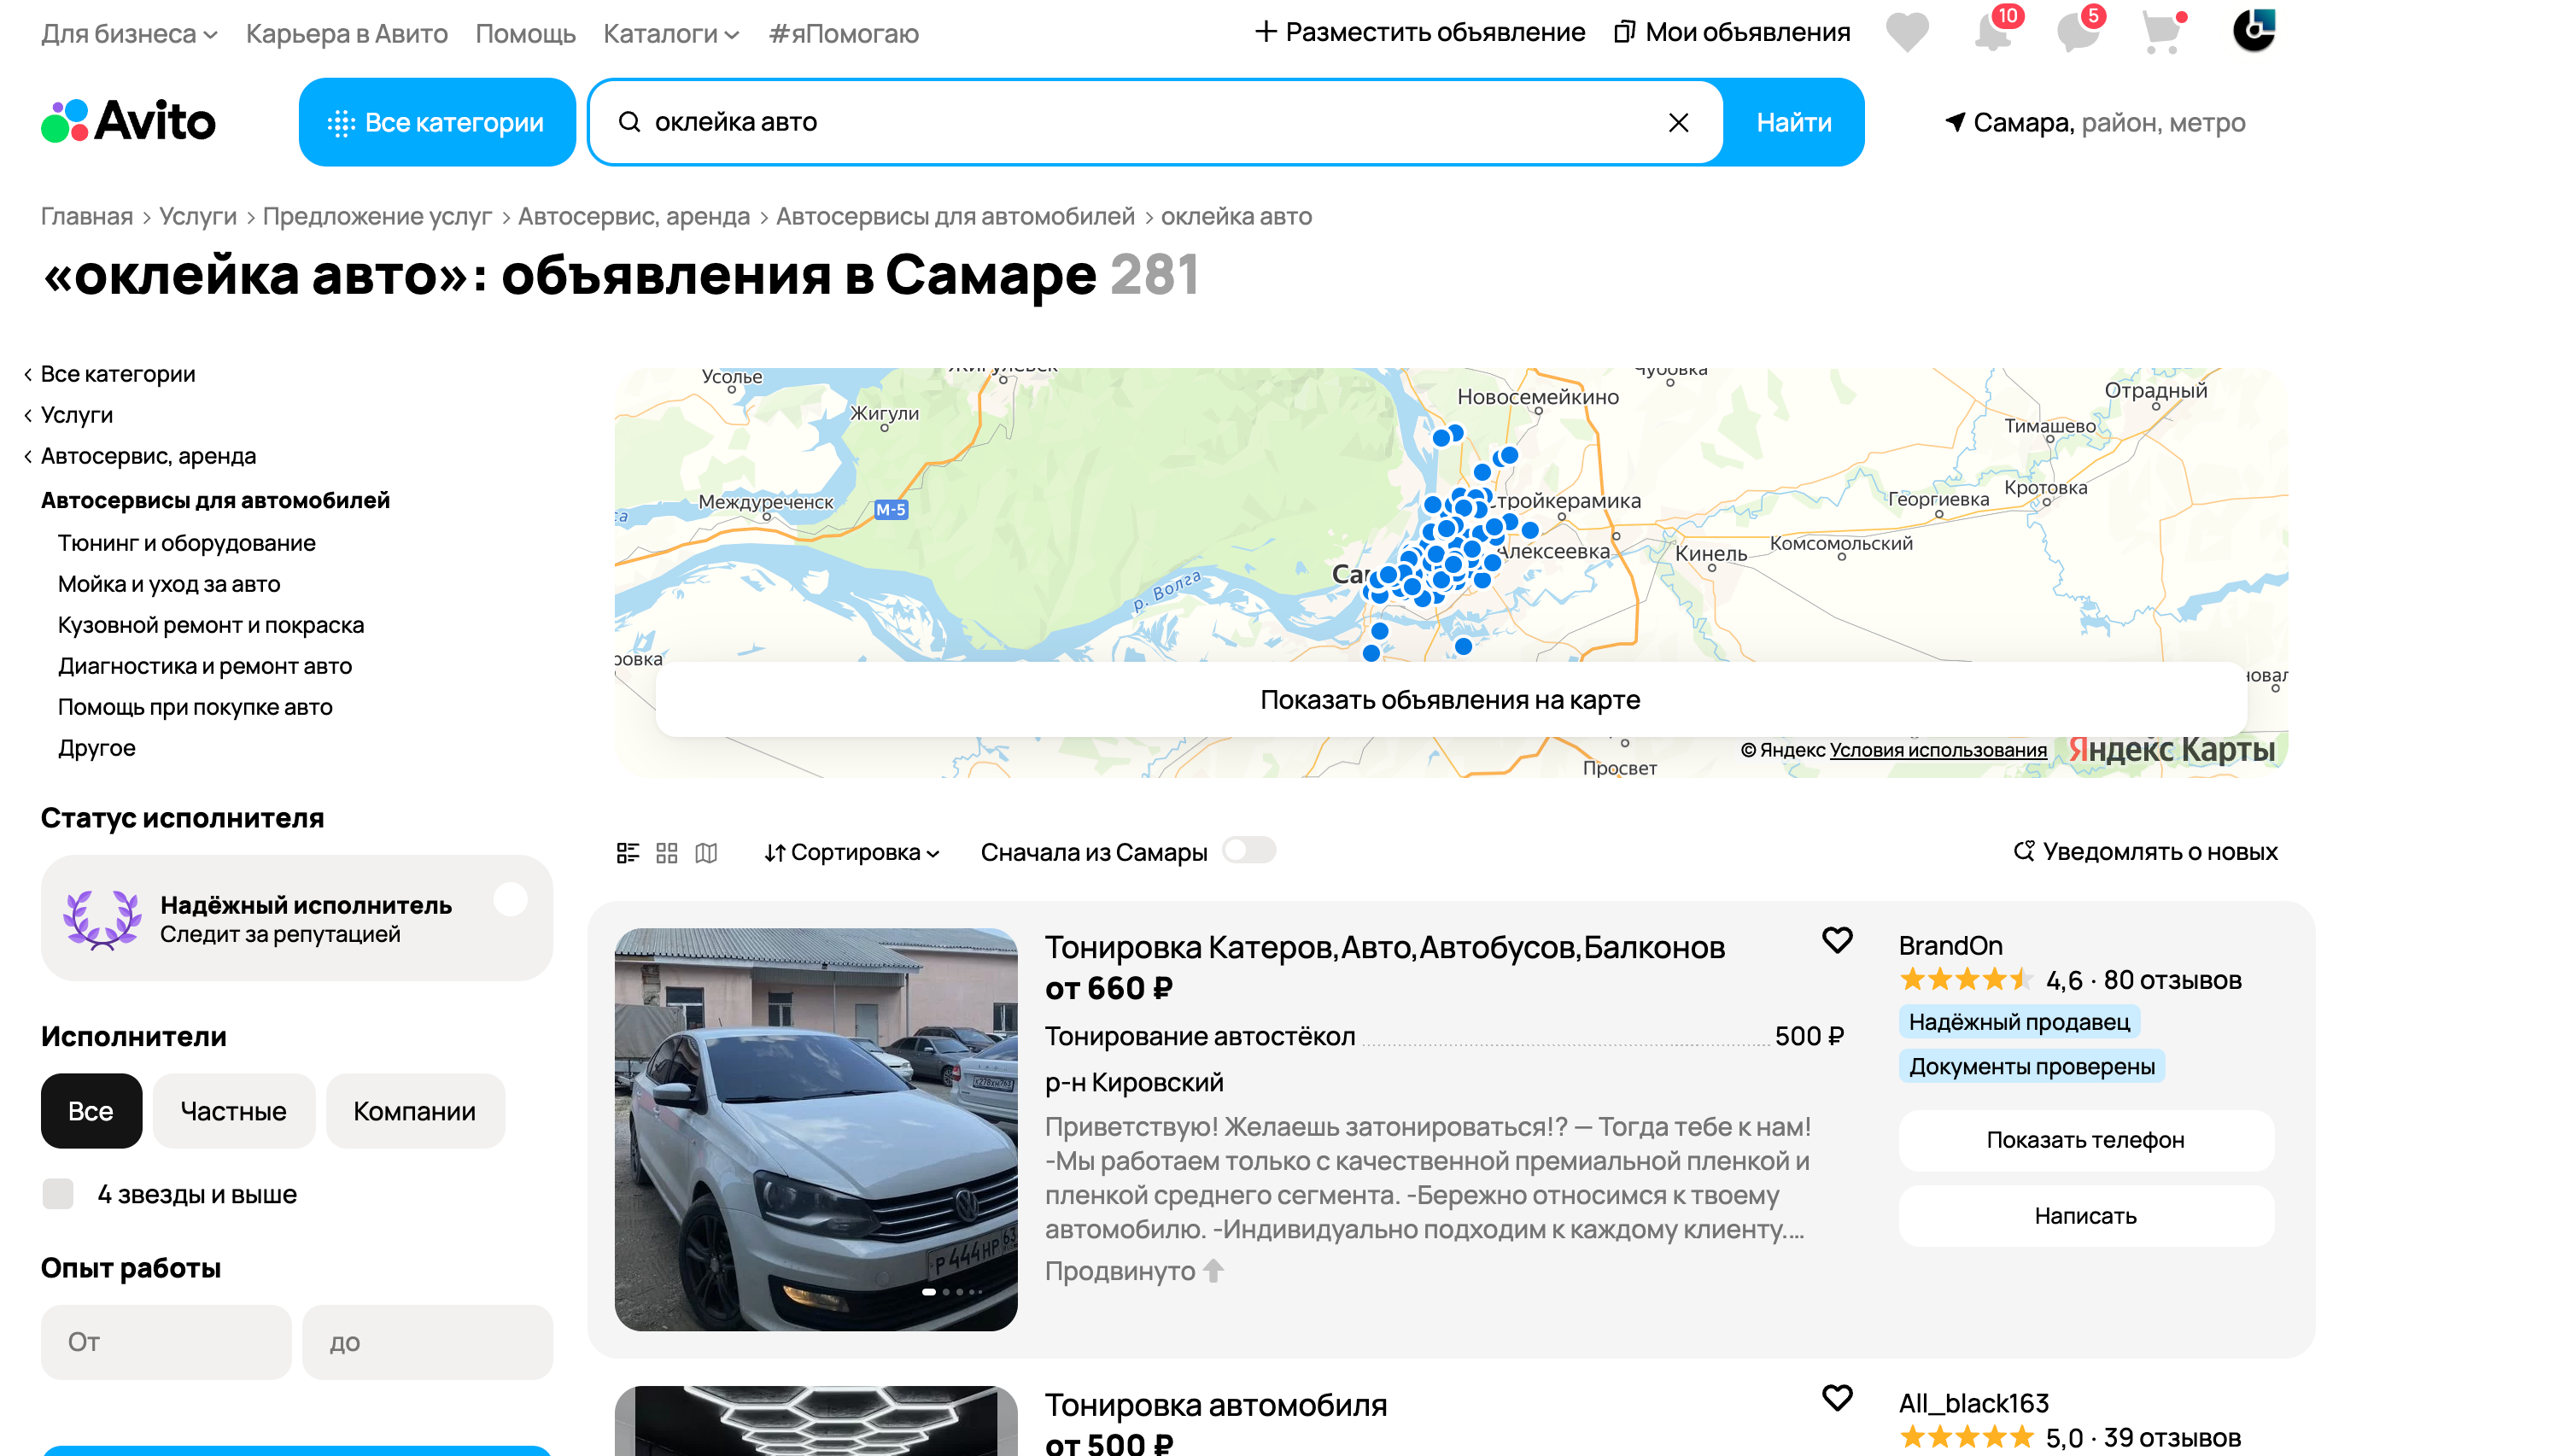Toggle 'Сначала из Самары' switch
This screenshot has width=2555, height=1456.
click(x=1249, y=850)
